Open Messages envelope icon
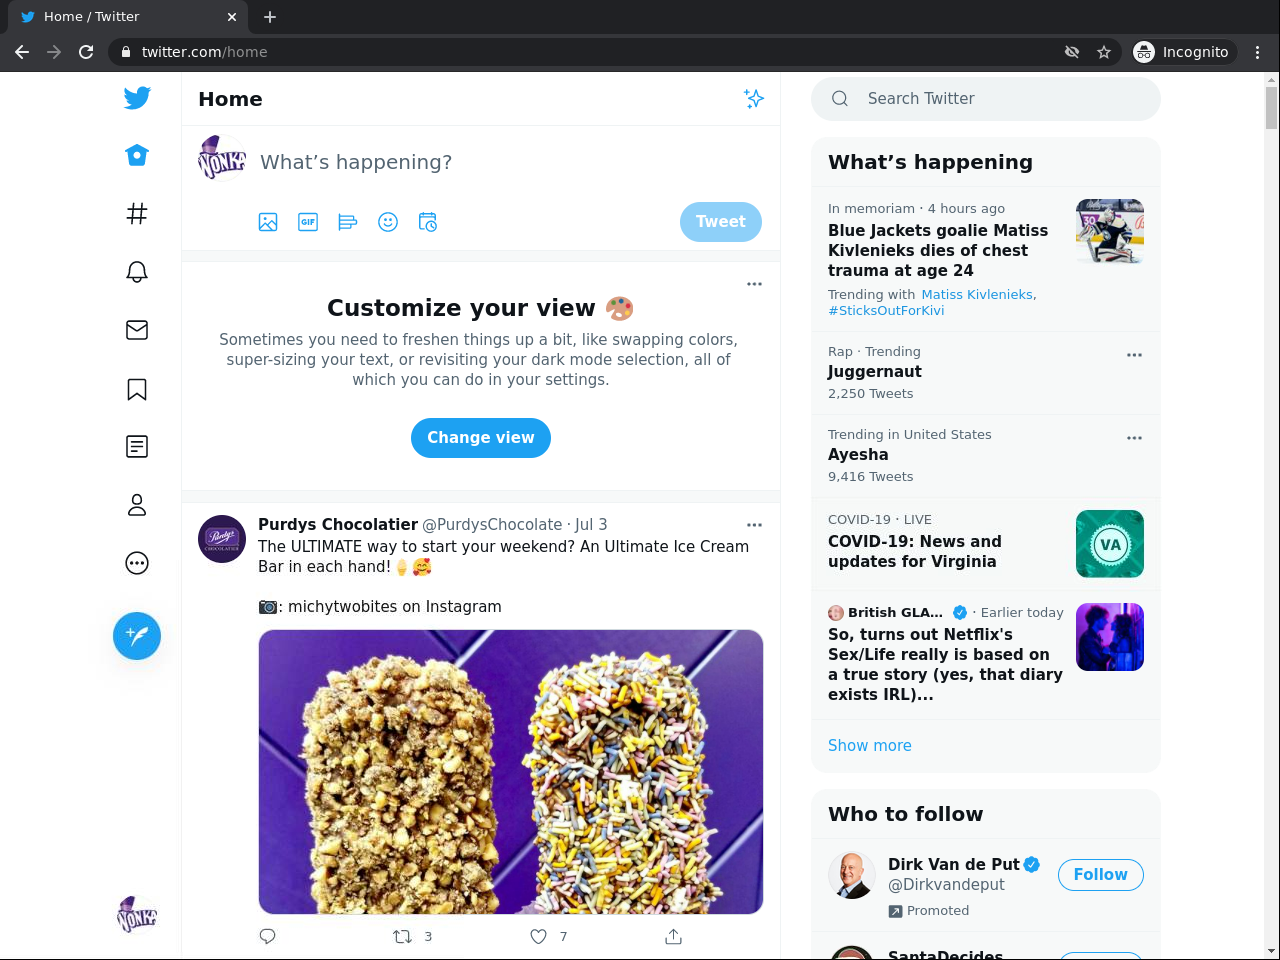This screenshot has height=960, width=1280. click(137, 330)
